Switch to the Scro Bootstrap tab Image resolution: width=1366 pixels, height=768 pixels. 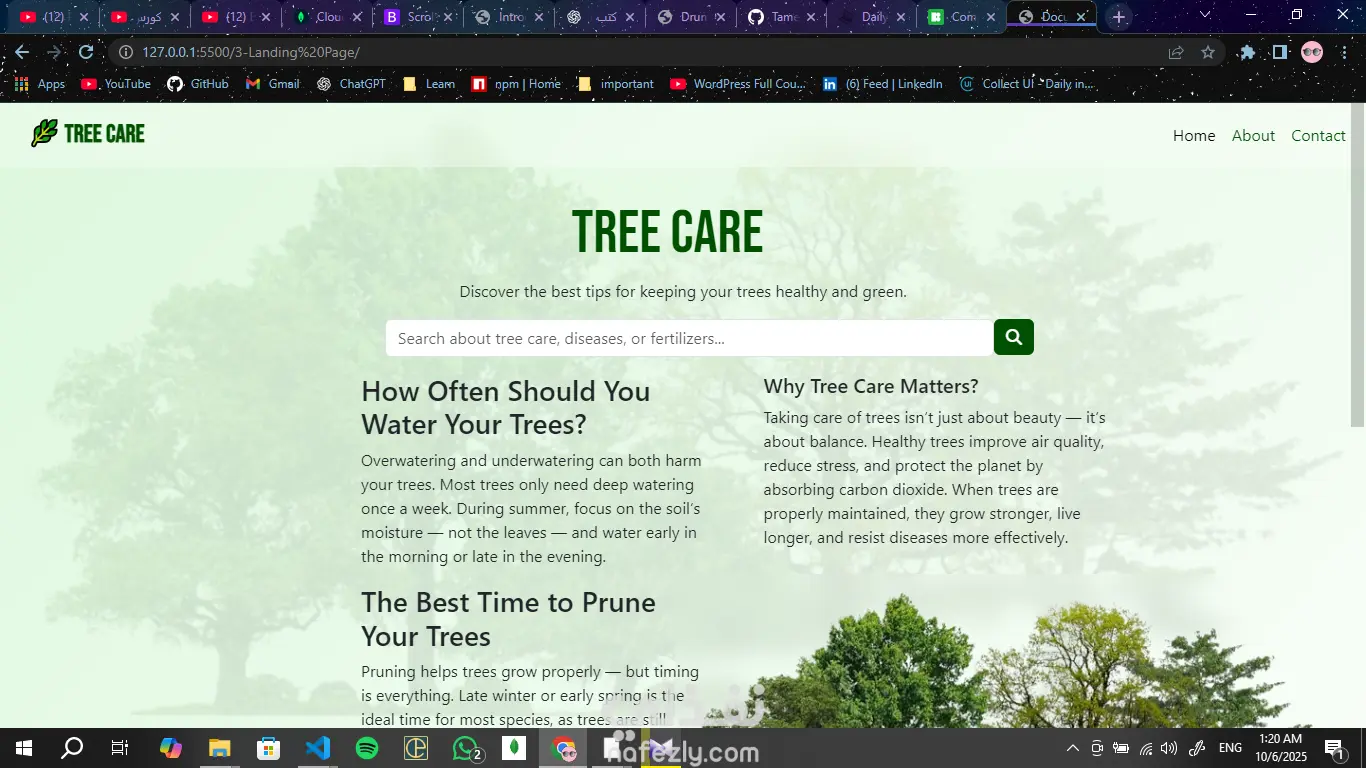click(419, 17)
